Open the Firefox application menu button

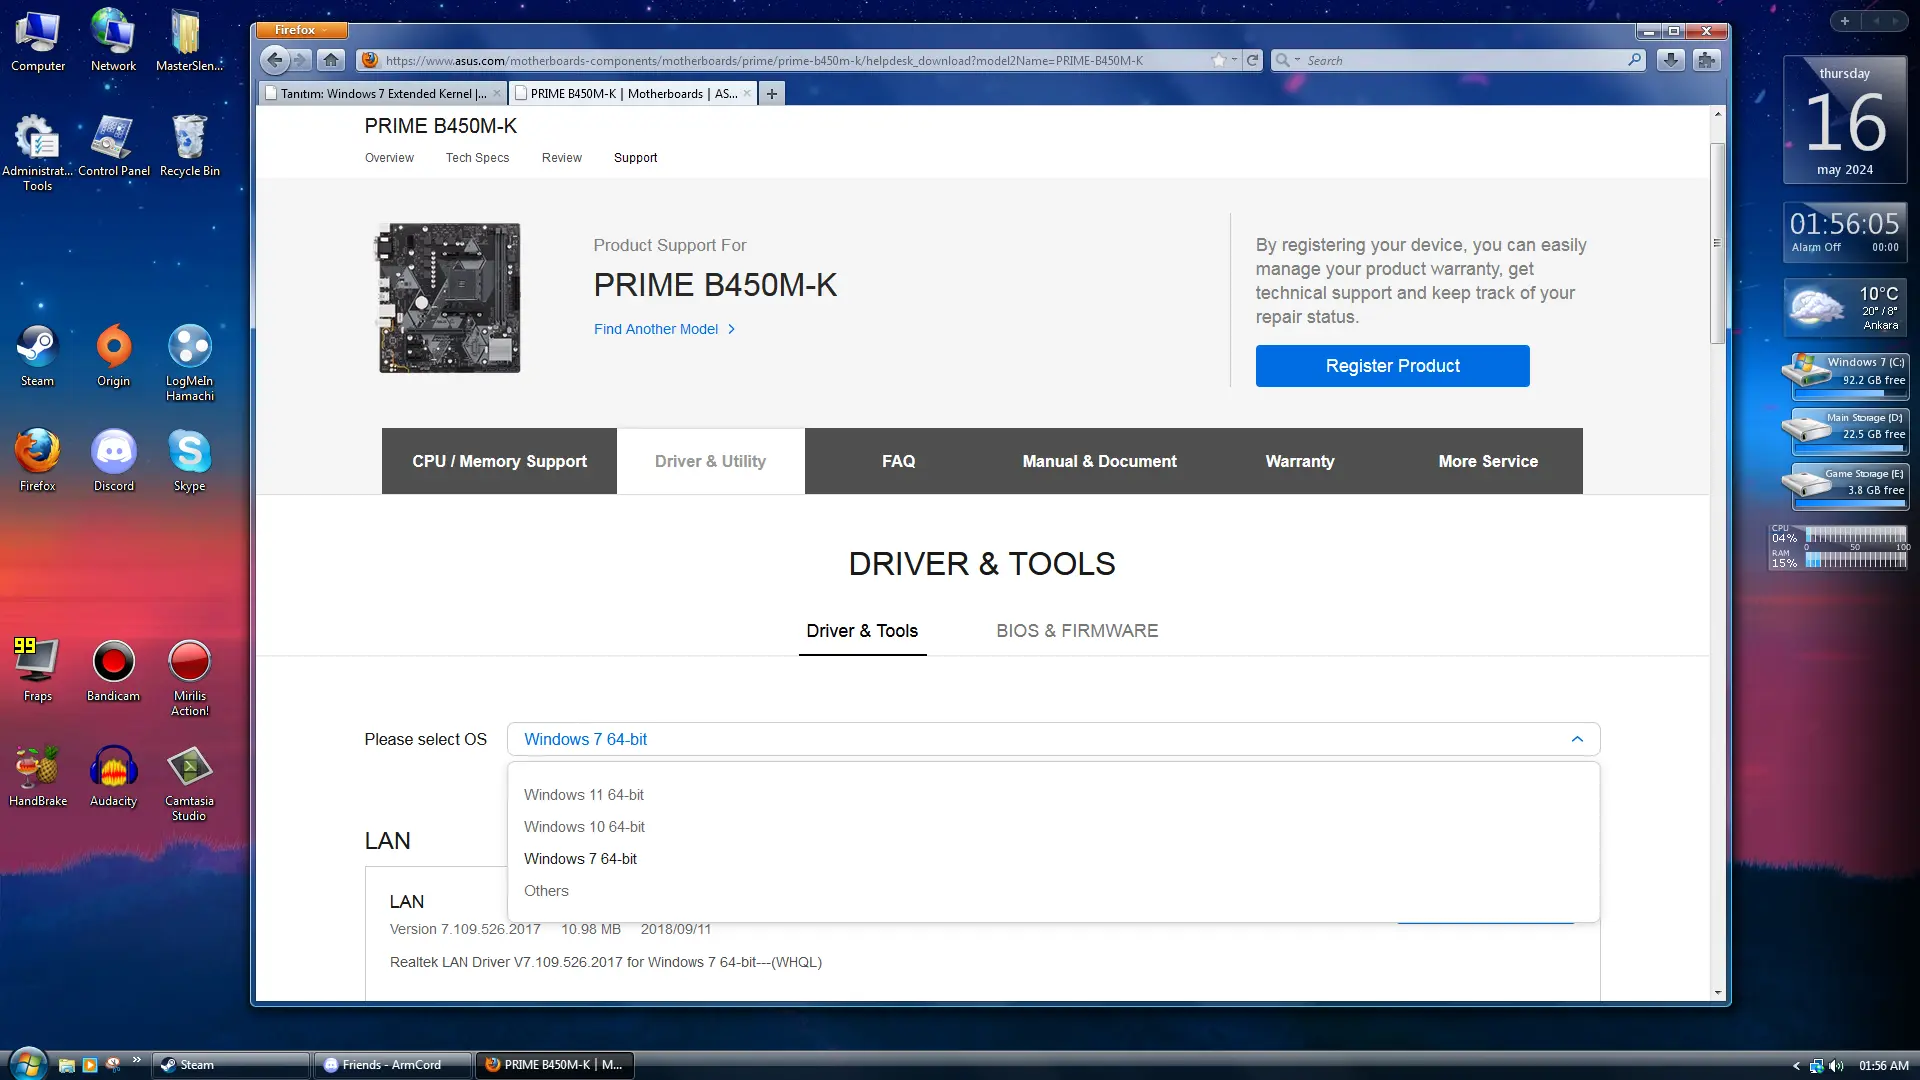[x=301, y=30]
